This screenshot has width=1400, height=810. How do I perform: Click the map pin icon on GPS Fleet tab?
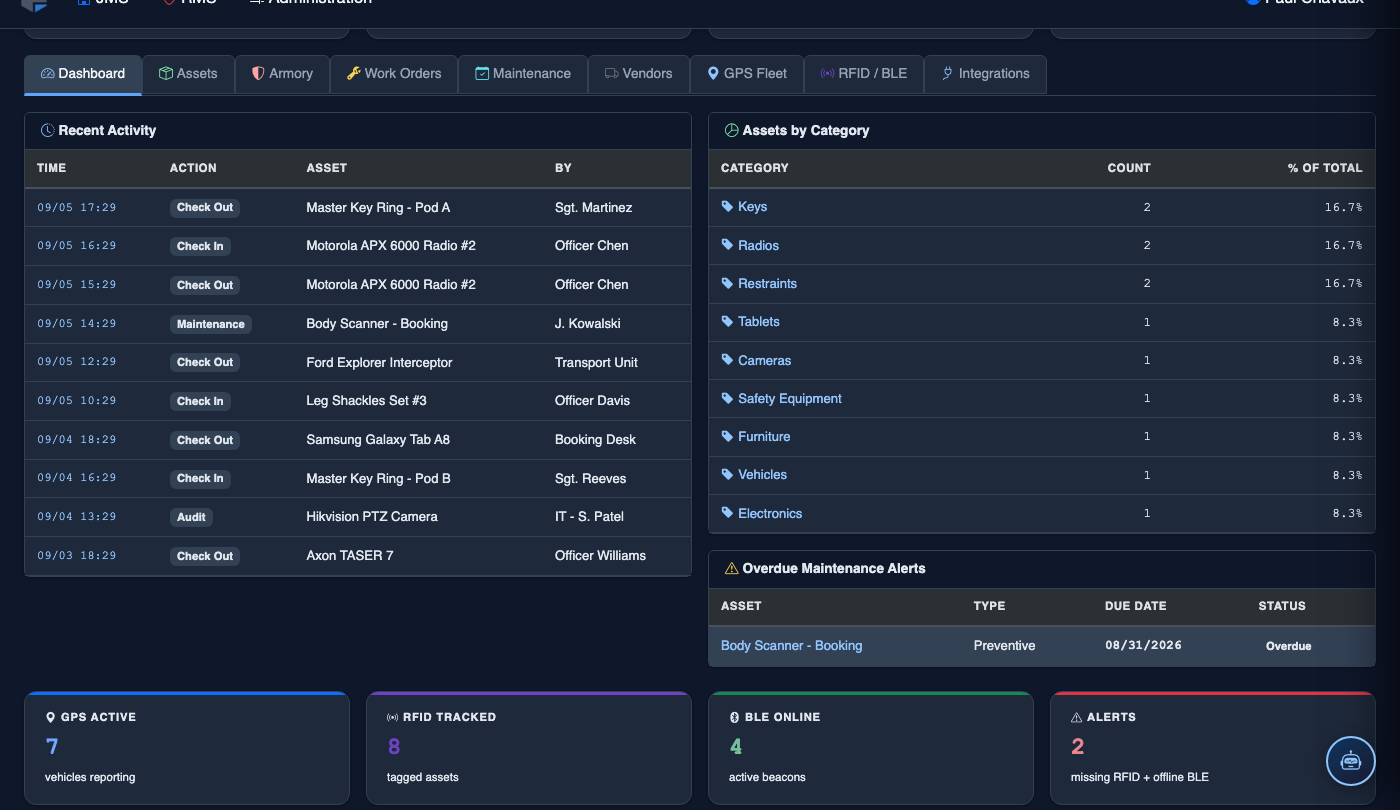coord(713,74)
